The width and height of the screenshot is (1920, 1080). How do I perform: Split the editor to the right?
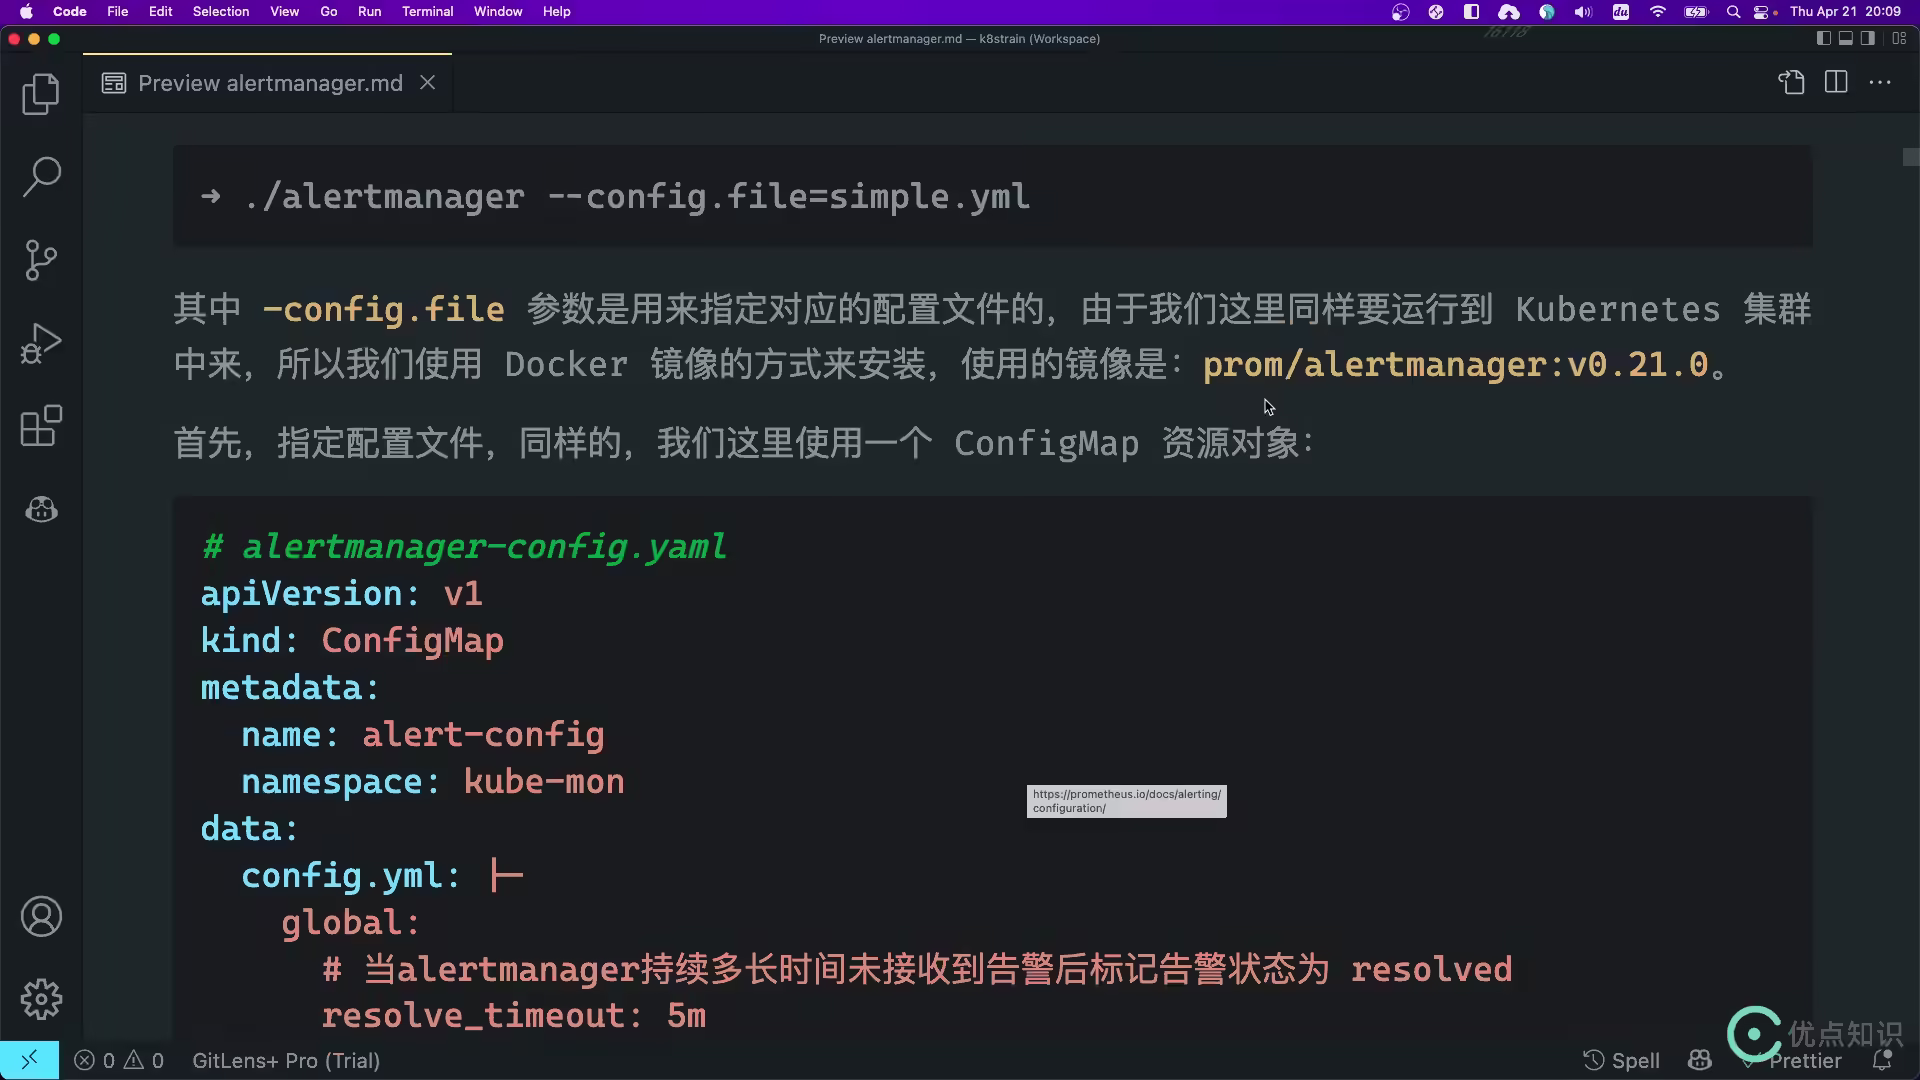tap(1836, 83)
